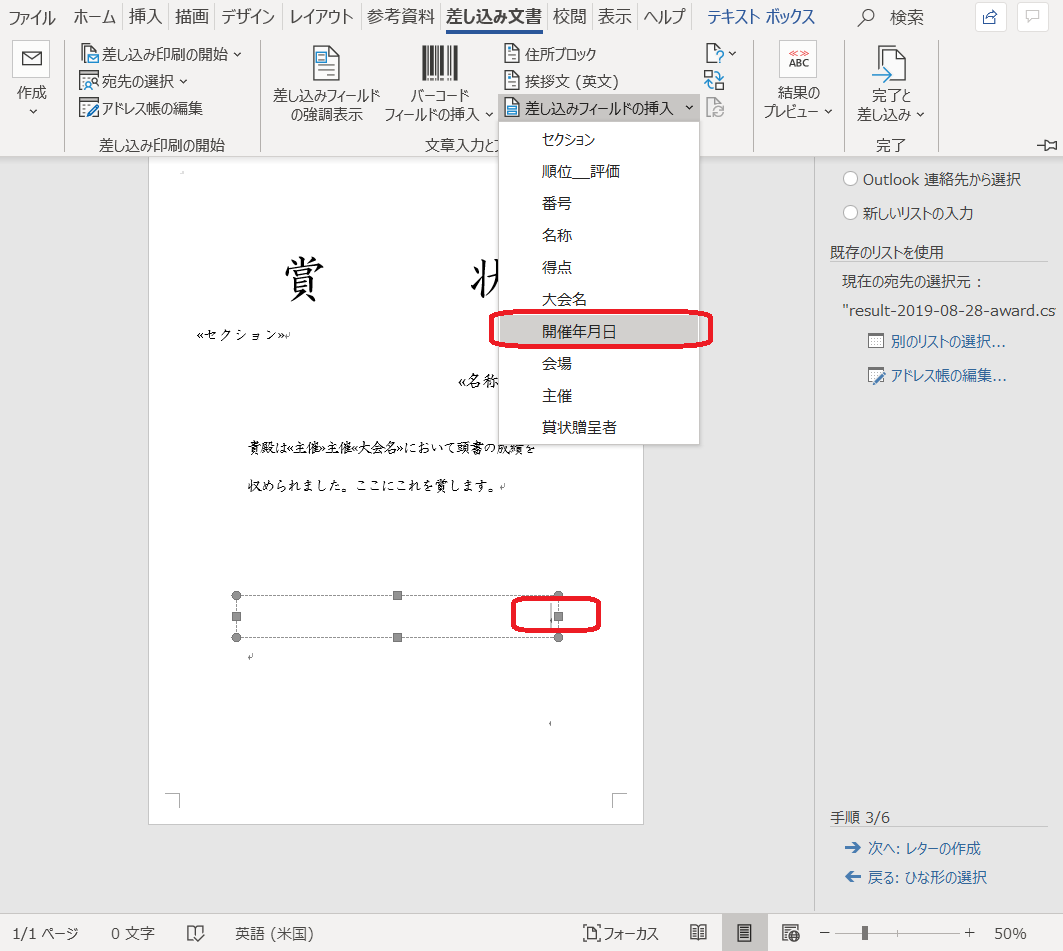Switch to the フォーカス view mode
Viewport: 1063px width, 951px height.
click(621, 933)
